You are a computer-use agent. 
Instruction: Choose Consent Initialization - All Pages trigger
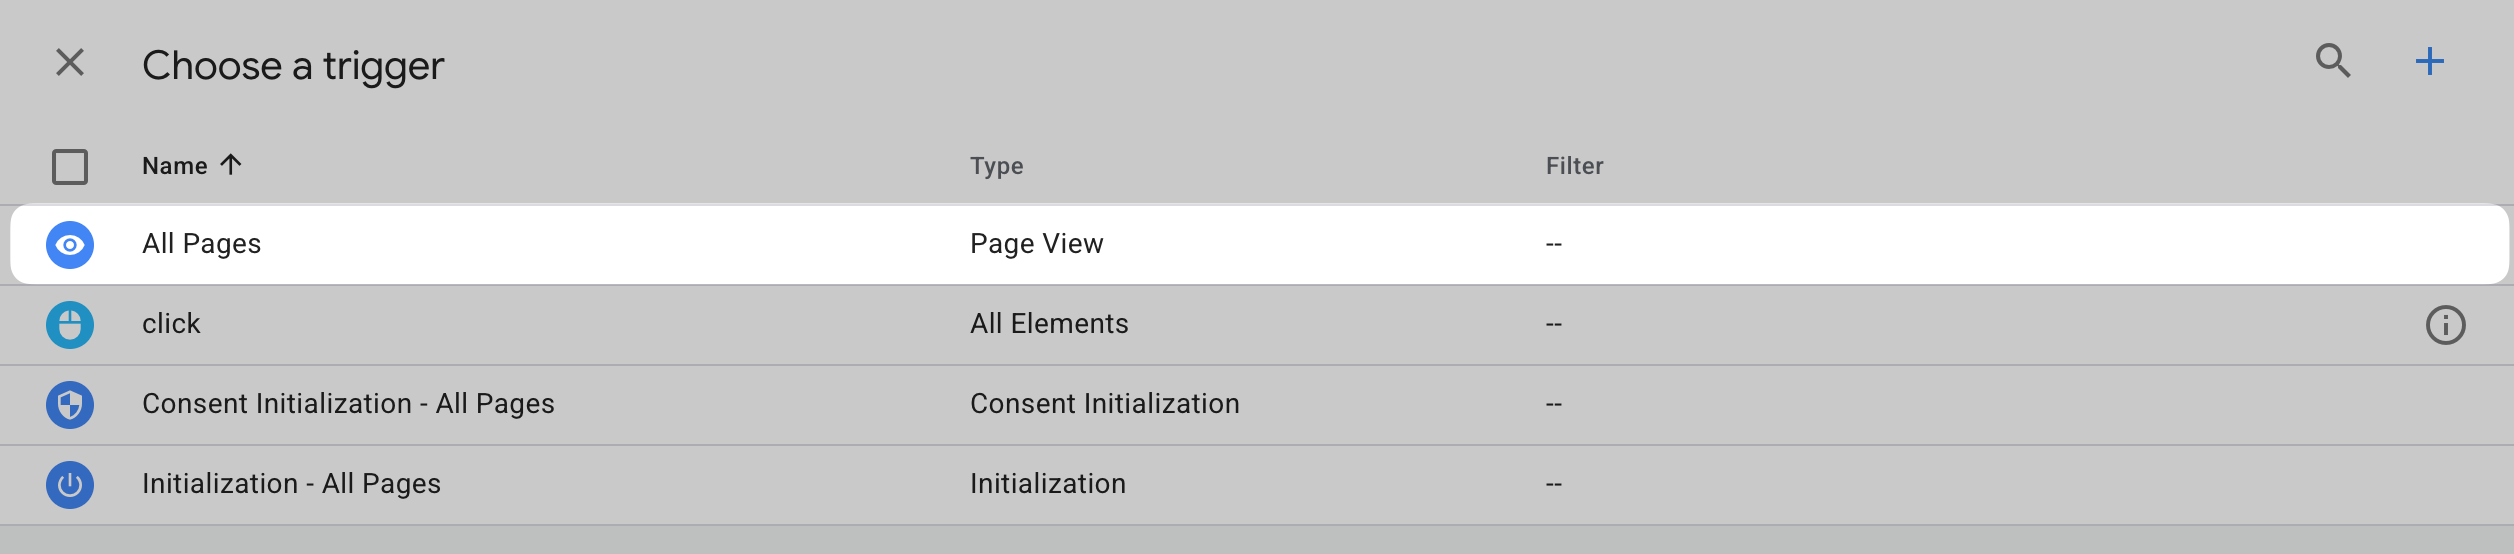coord(348,404)
